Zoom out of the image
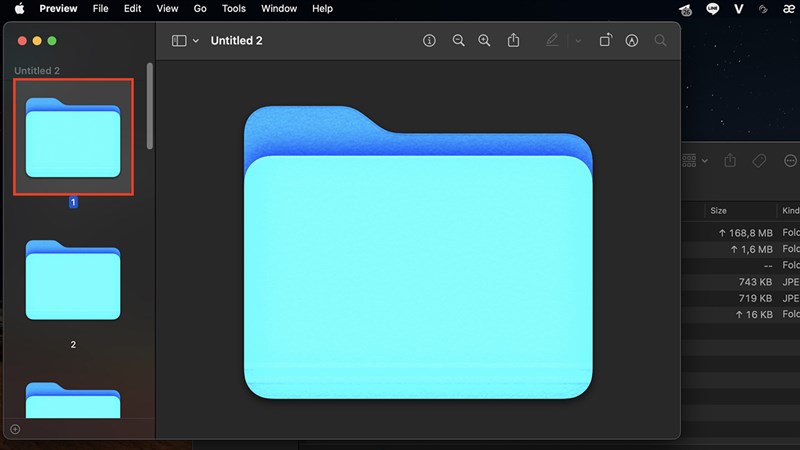This screenshot has width=800, height=450. click(x=458, y=41)
